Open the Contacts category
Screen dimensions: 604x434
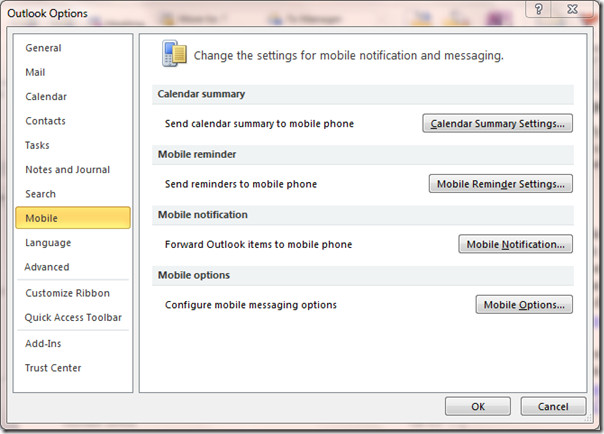click(x=73, y=121)
